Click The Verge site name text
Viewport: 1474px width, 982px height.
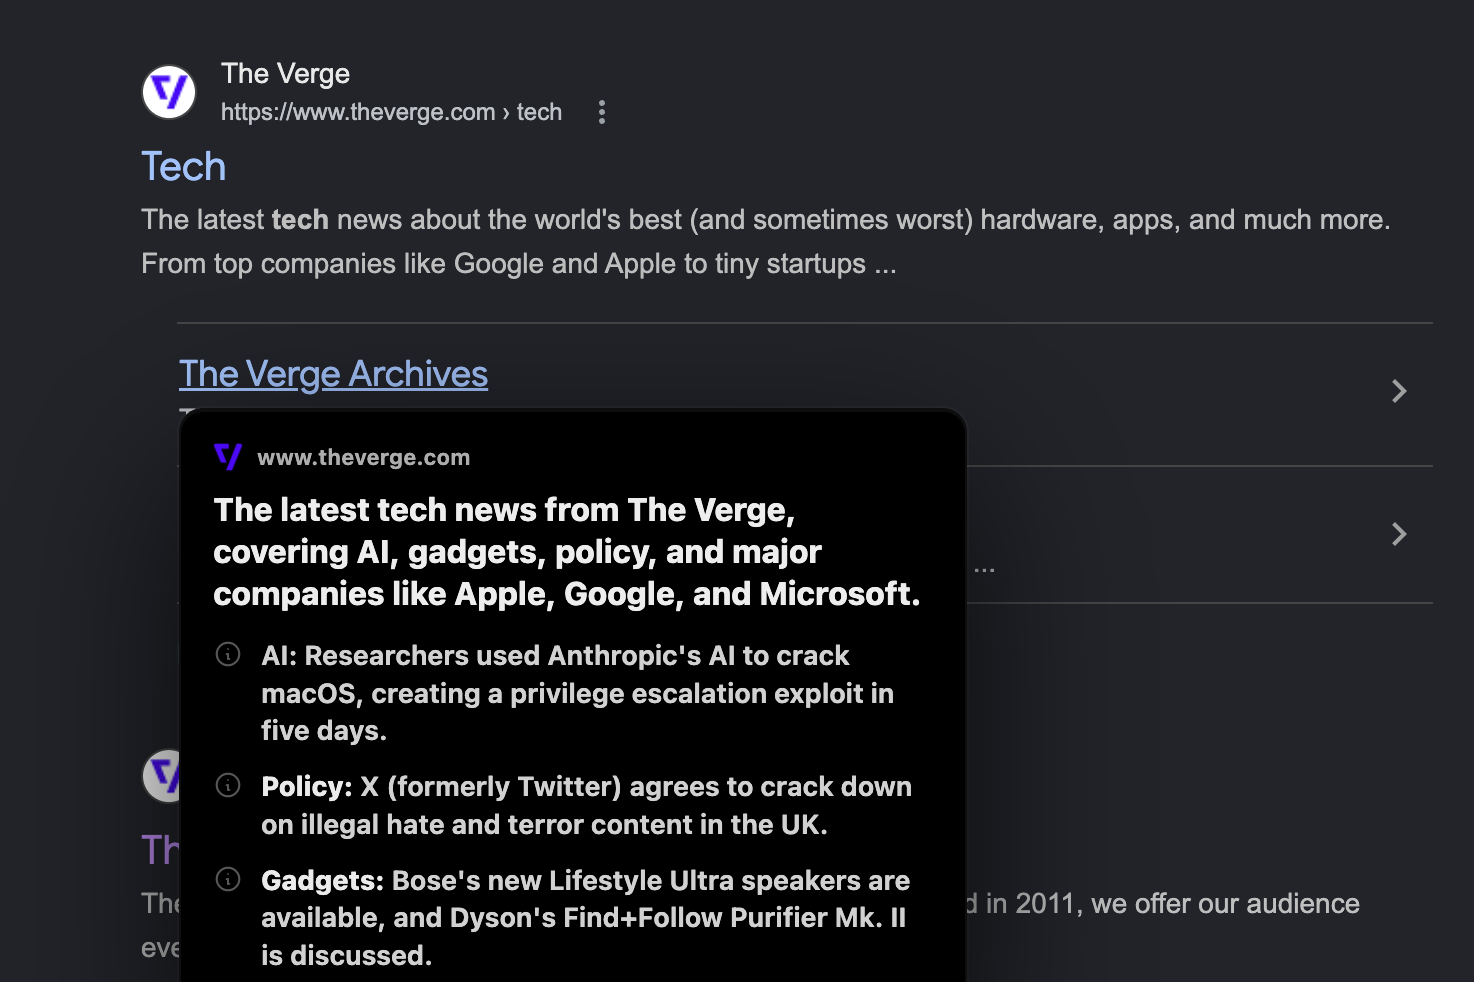pyautogui.click(x=285, y=74)
